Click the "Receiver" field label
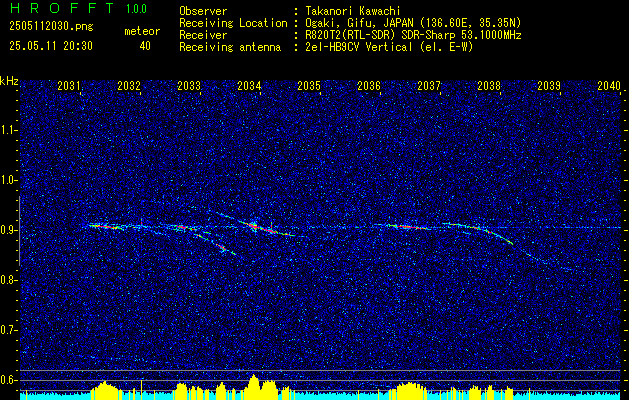The width and height of the screenshot is (629, 400). click(203, 35)
